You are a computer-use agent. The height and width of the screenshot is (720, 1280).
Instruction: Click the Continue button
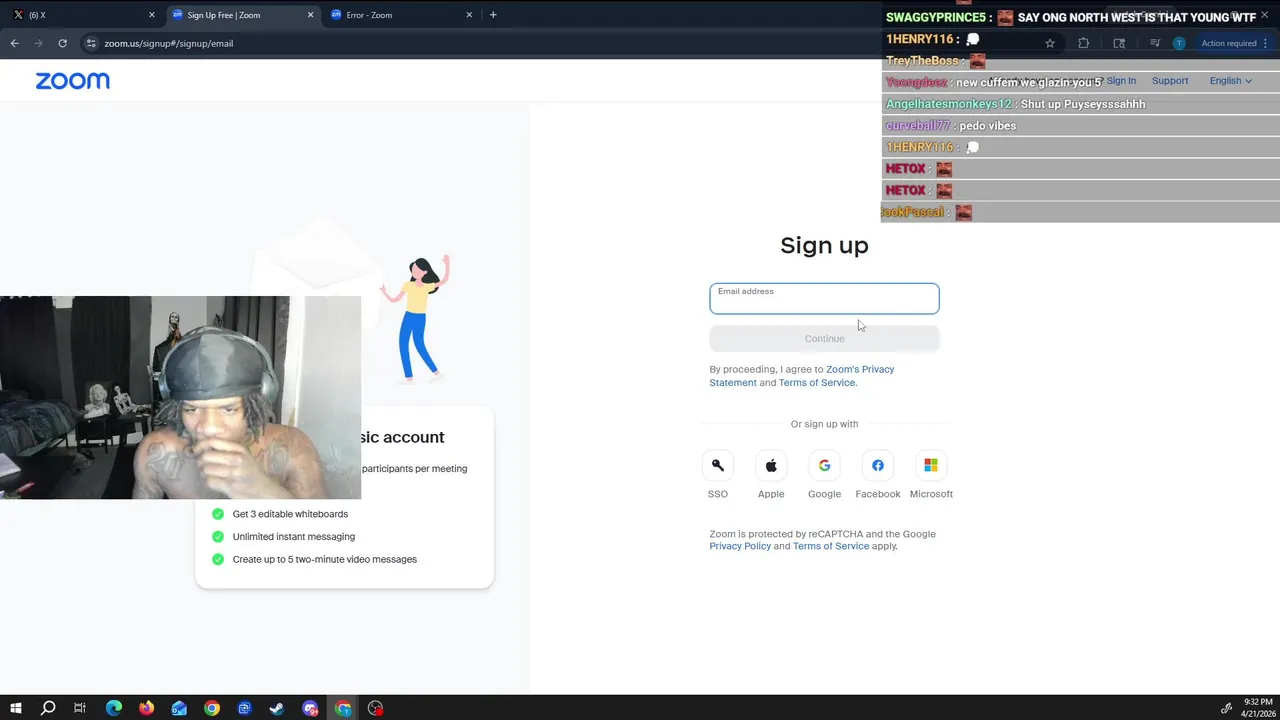click(824, 338)
